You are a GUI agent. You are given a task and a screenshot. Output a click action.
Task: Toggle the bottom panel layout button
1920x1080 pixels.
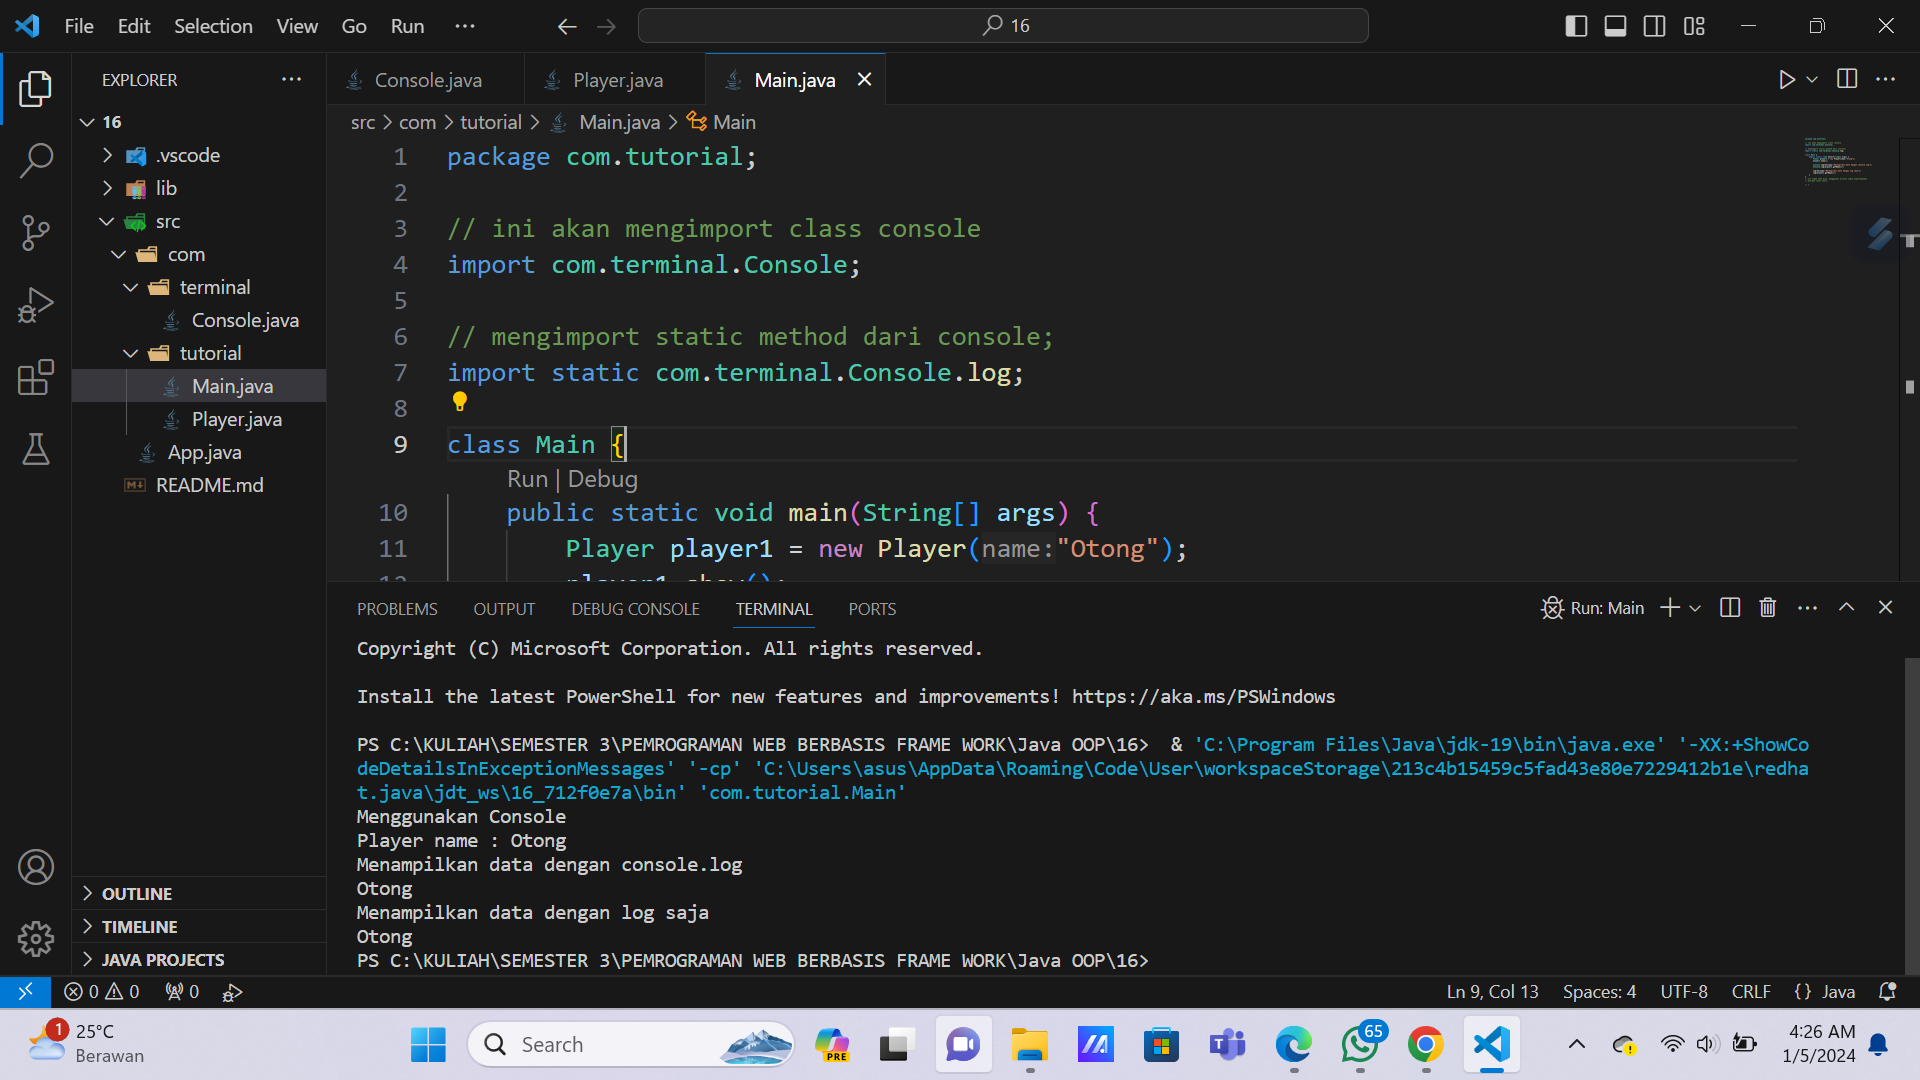(x=1615, y=26)
